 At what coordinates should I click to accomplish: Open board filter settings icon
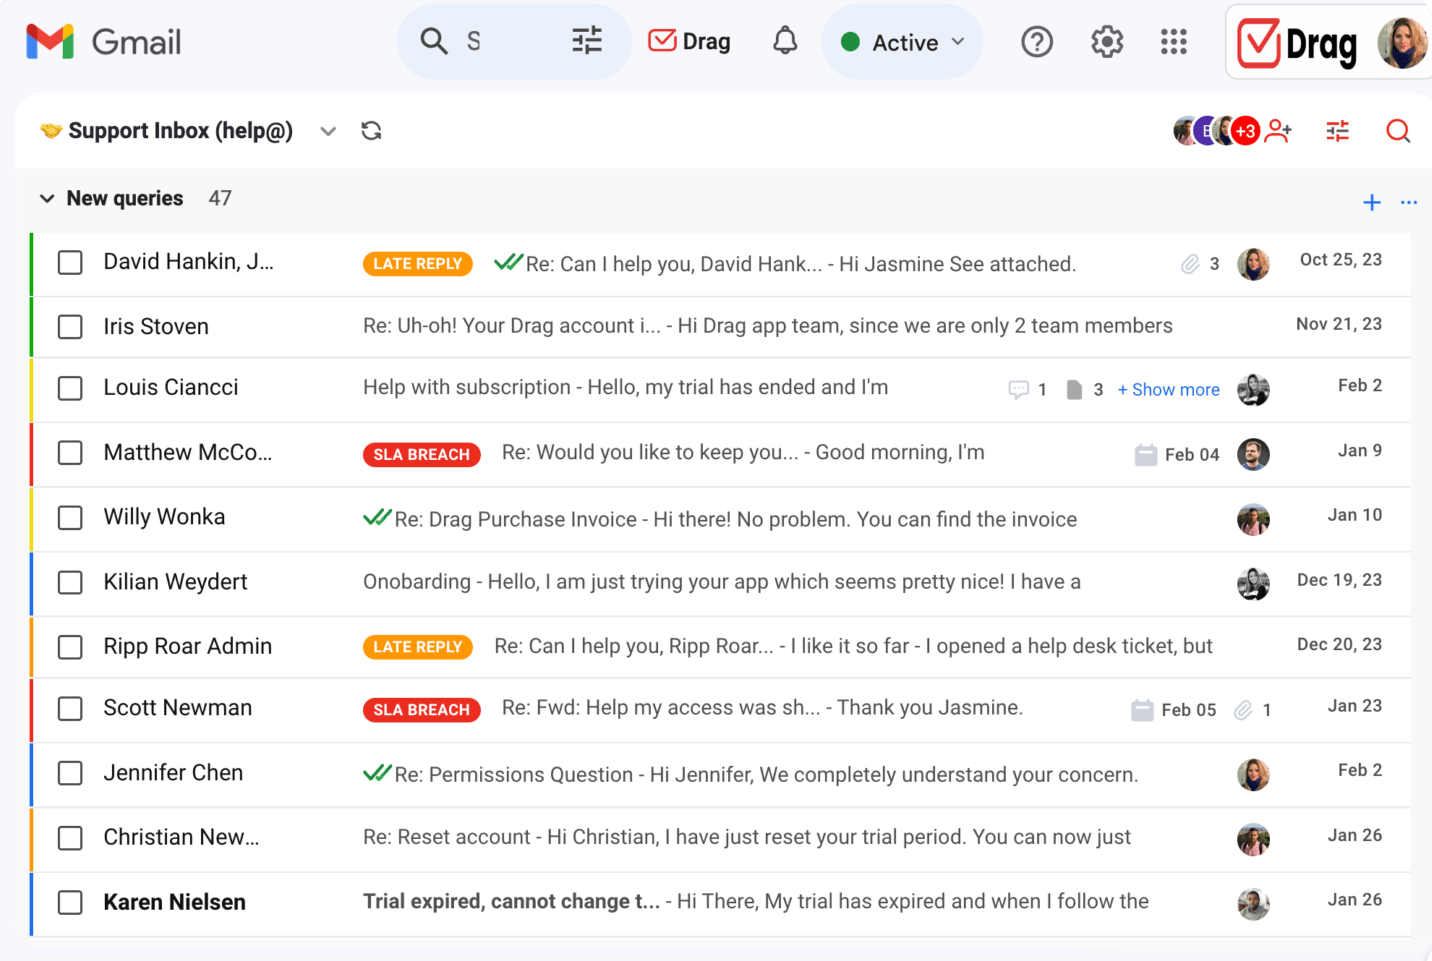(x=1338, y=131)
